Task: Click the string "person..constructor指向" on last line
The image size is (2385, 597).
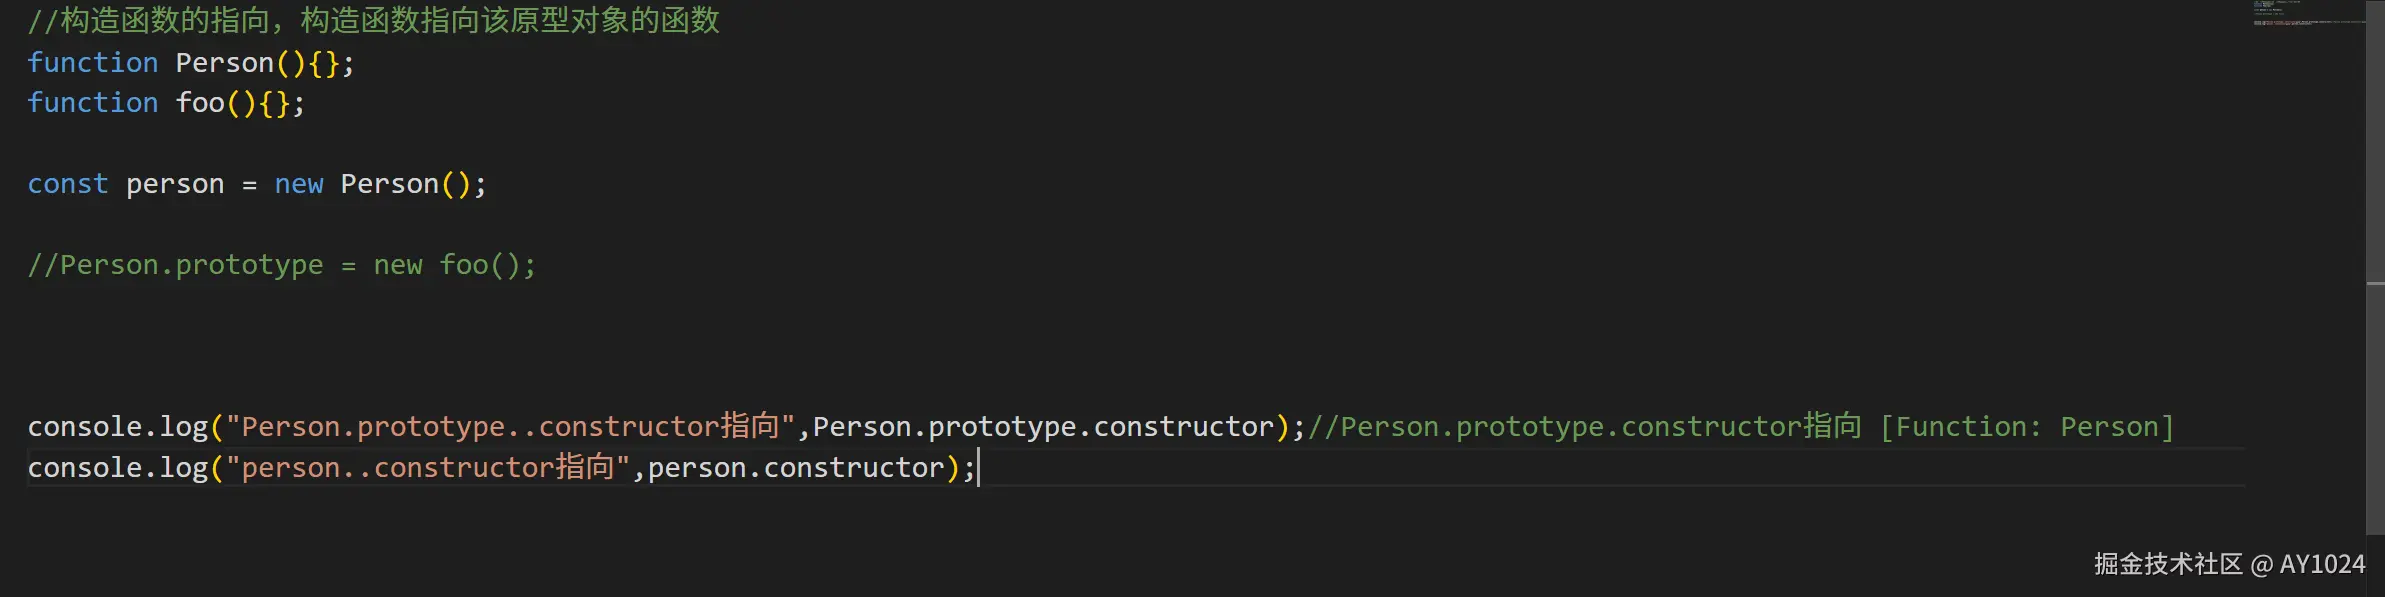Action: click(427, 468)
